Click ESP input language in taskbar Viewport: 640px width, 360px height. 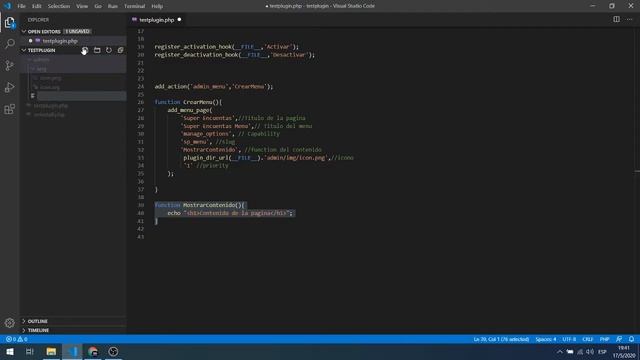602,352
